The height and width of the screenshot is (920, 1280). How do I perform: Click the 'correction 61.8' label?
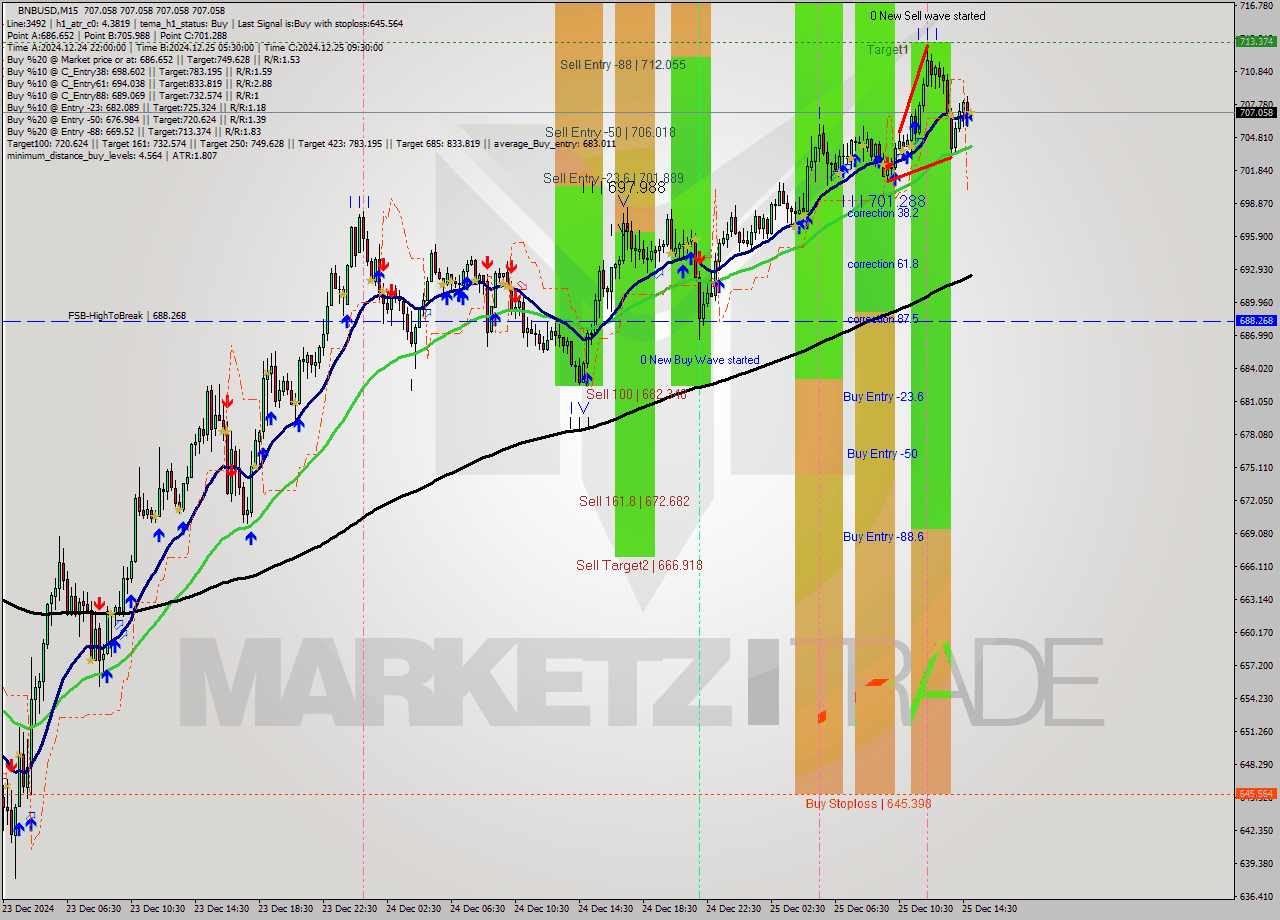[882, 264]
